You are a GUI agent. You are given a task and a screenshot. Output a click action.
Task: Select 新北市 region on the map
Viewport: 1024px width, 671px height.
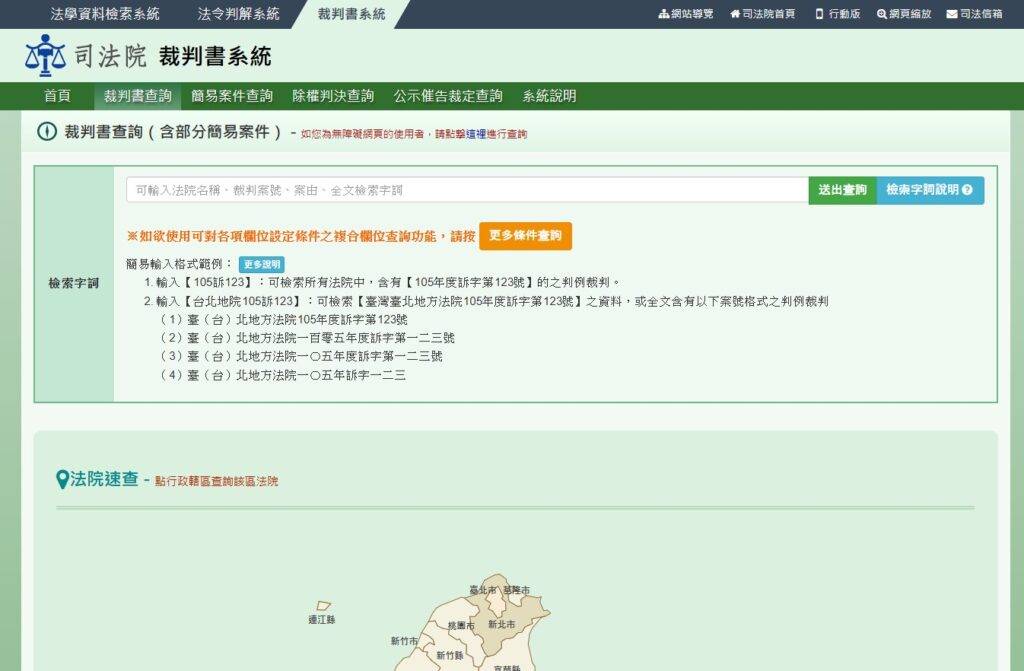click(502, 625)
